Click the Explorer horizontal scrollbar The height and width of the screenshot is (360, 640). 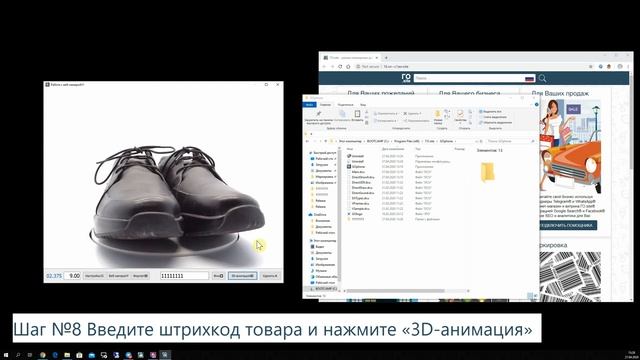point(395,291)
